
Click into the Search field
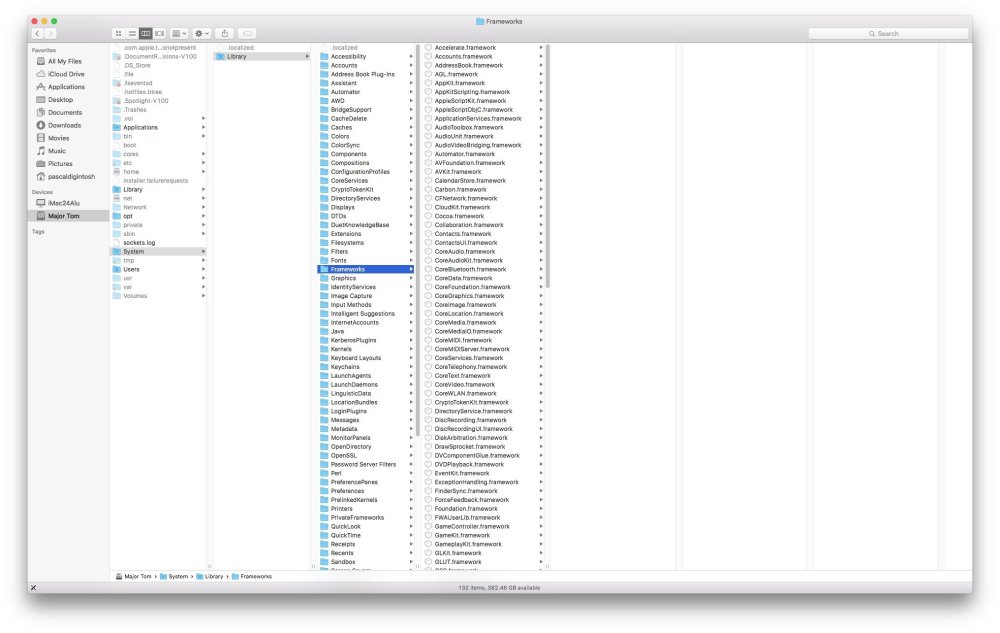(x=888, y=33)
